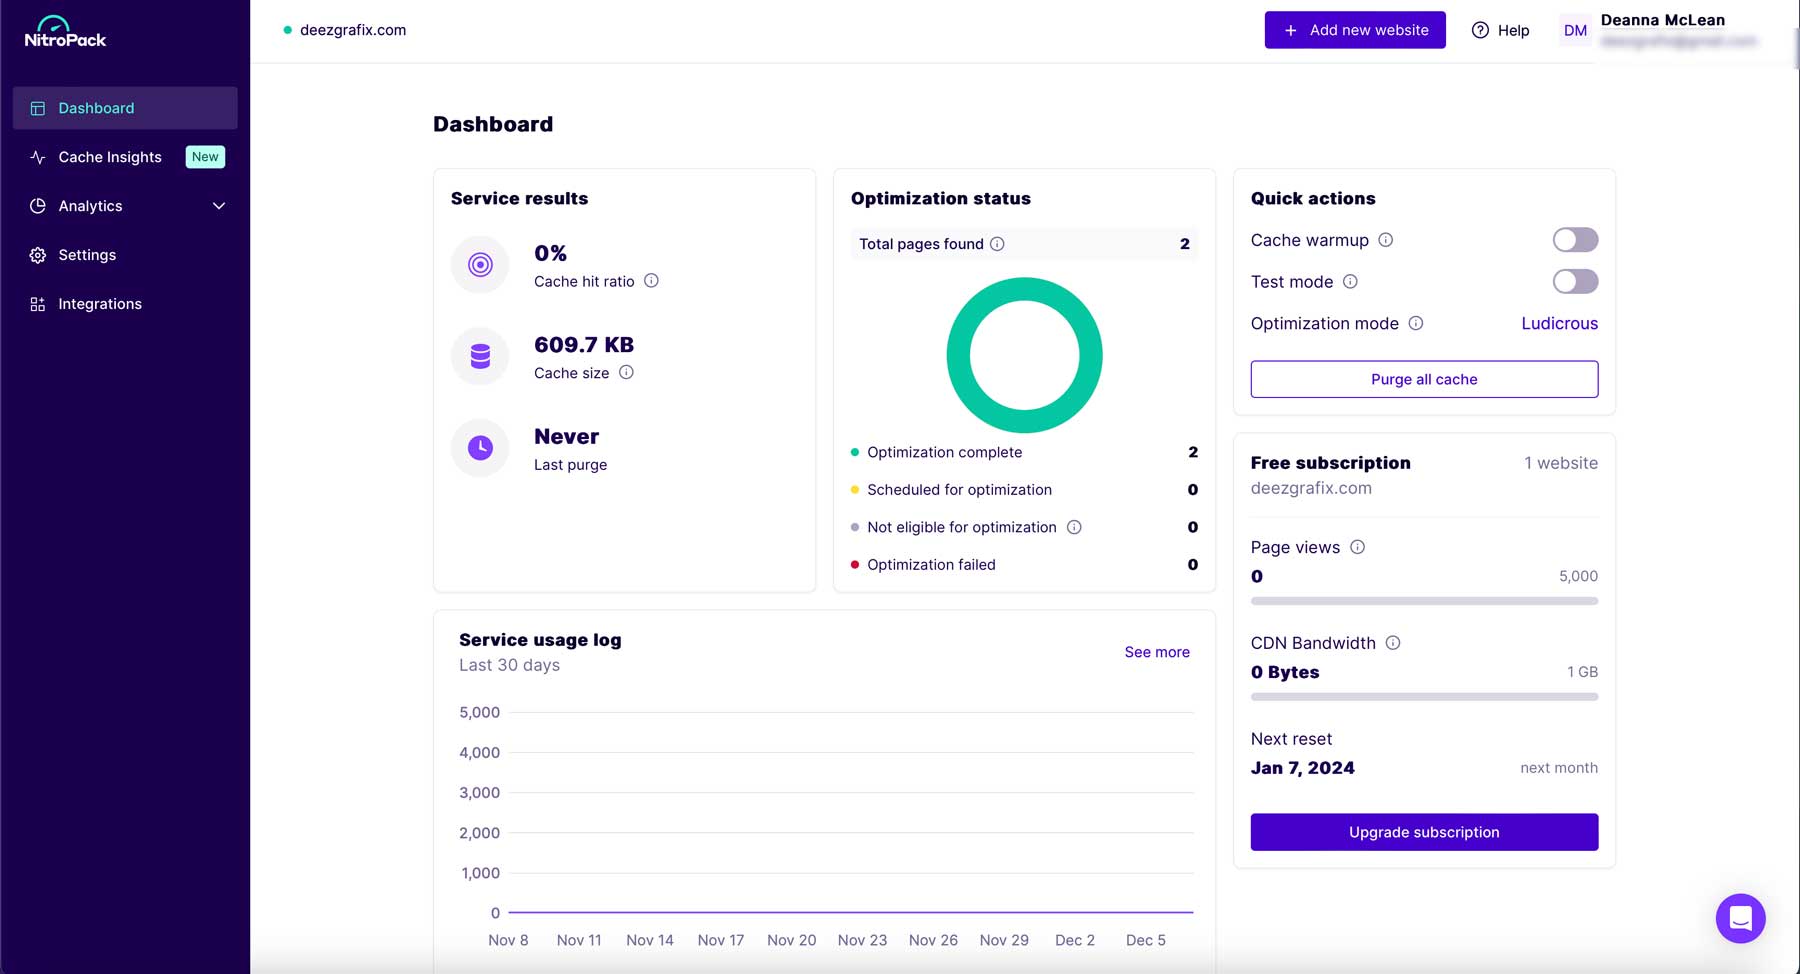Click the Page views progress bar
This screenshot has height=974, width=1800.
(1423, 601)
